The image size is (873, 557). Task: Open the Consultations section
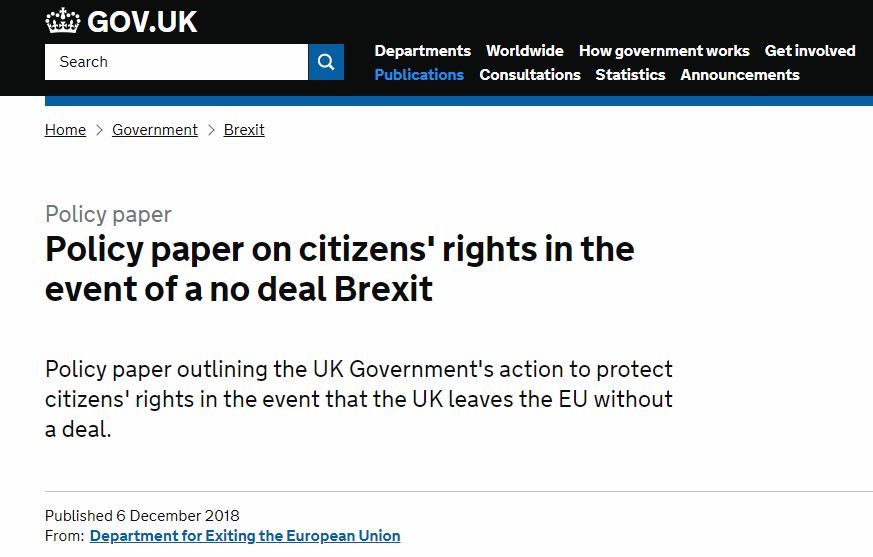pos(530,75)
